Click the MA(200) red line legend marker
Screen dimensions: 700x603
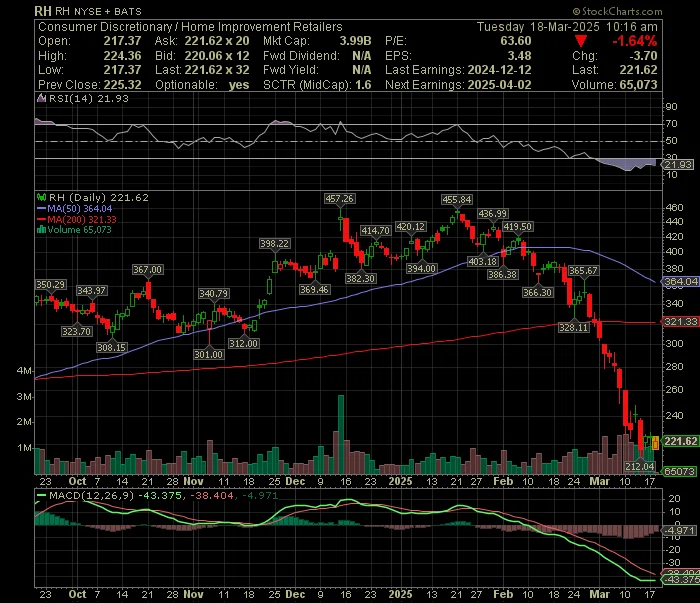[42, 220]
